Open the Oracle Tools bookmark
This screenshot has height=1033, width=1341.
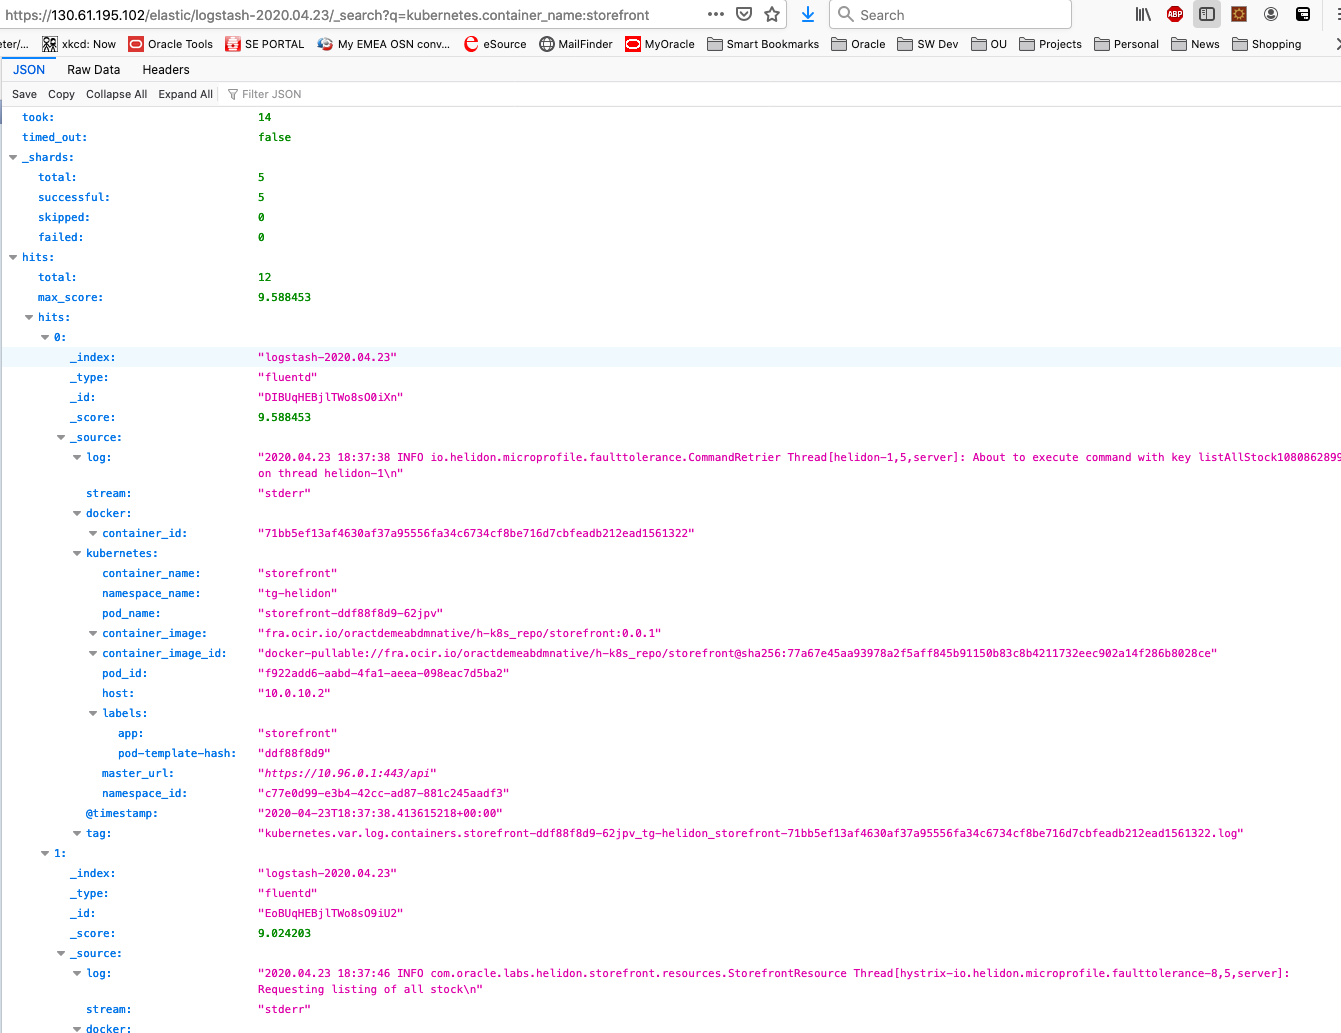pyautogui.click(x=171, y=44)
